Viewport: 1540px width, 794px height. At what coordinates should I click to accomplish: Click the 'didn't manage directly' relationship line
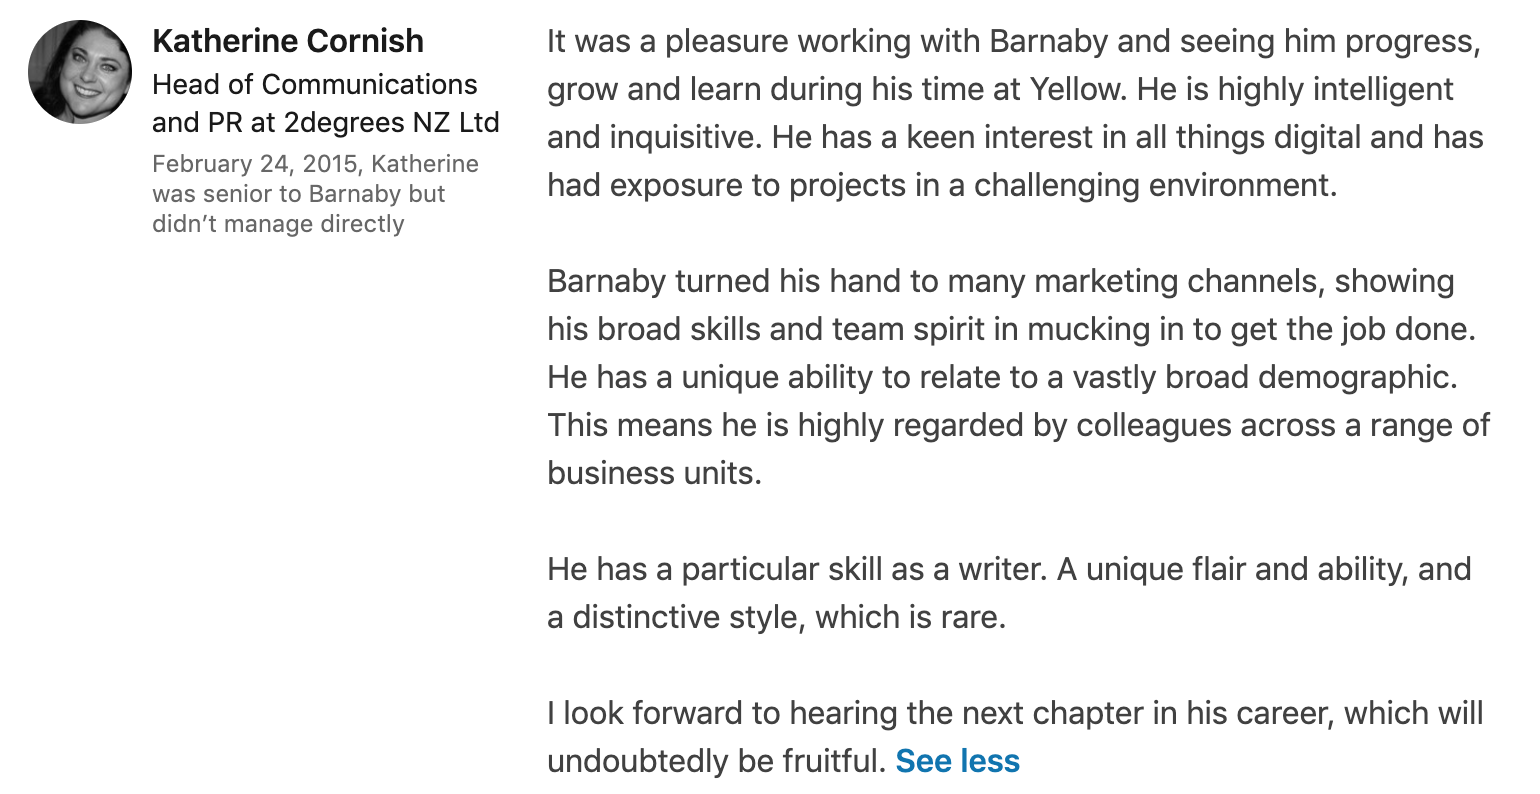coord(278,224)
